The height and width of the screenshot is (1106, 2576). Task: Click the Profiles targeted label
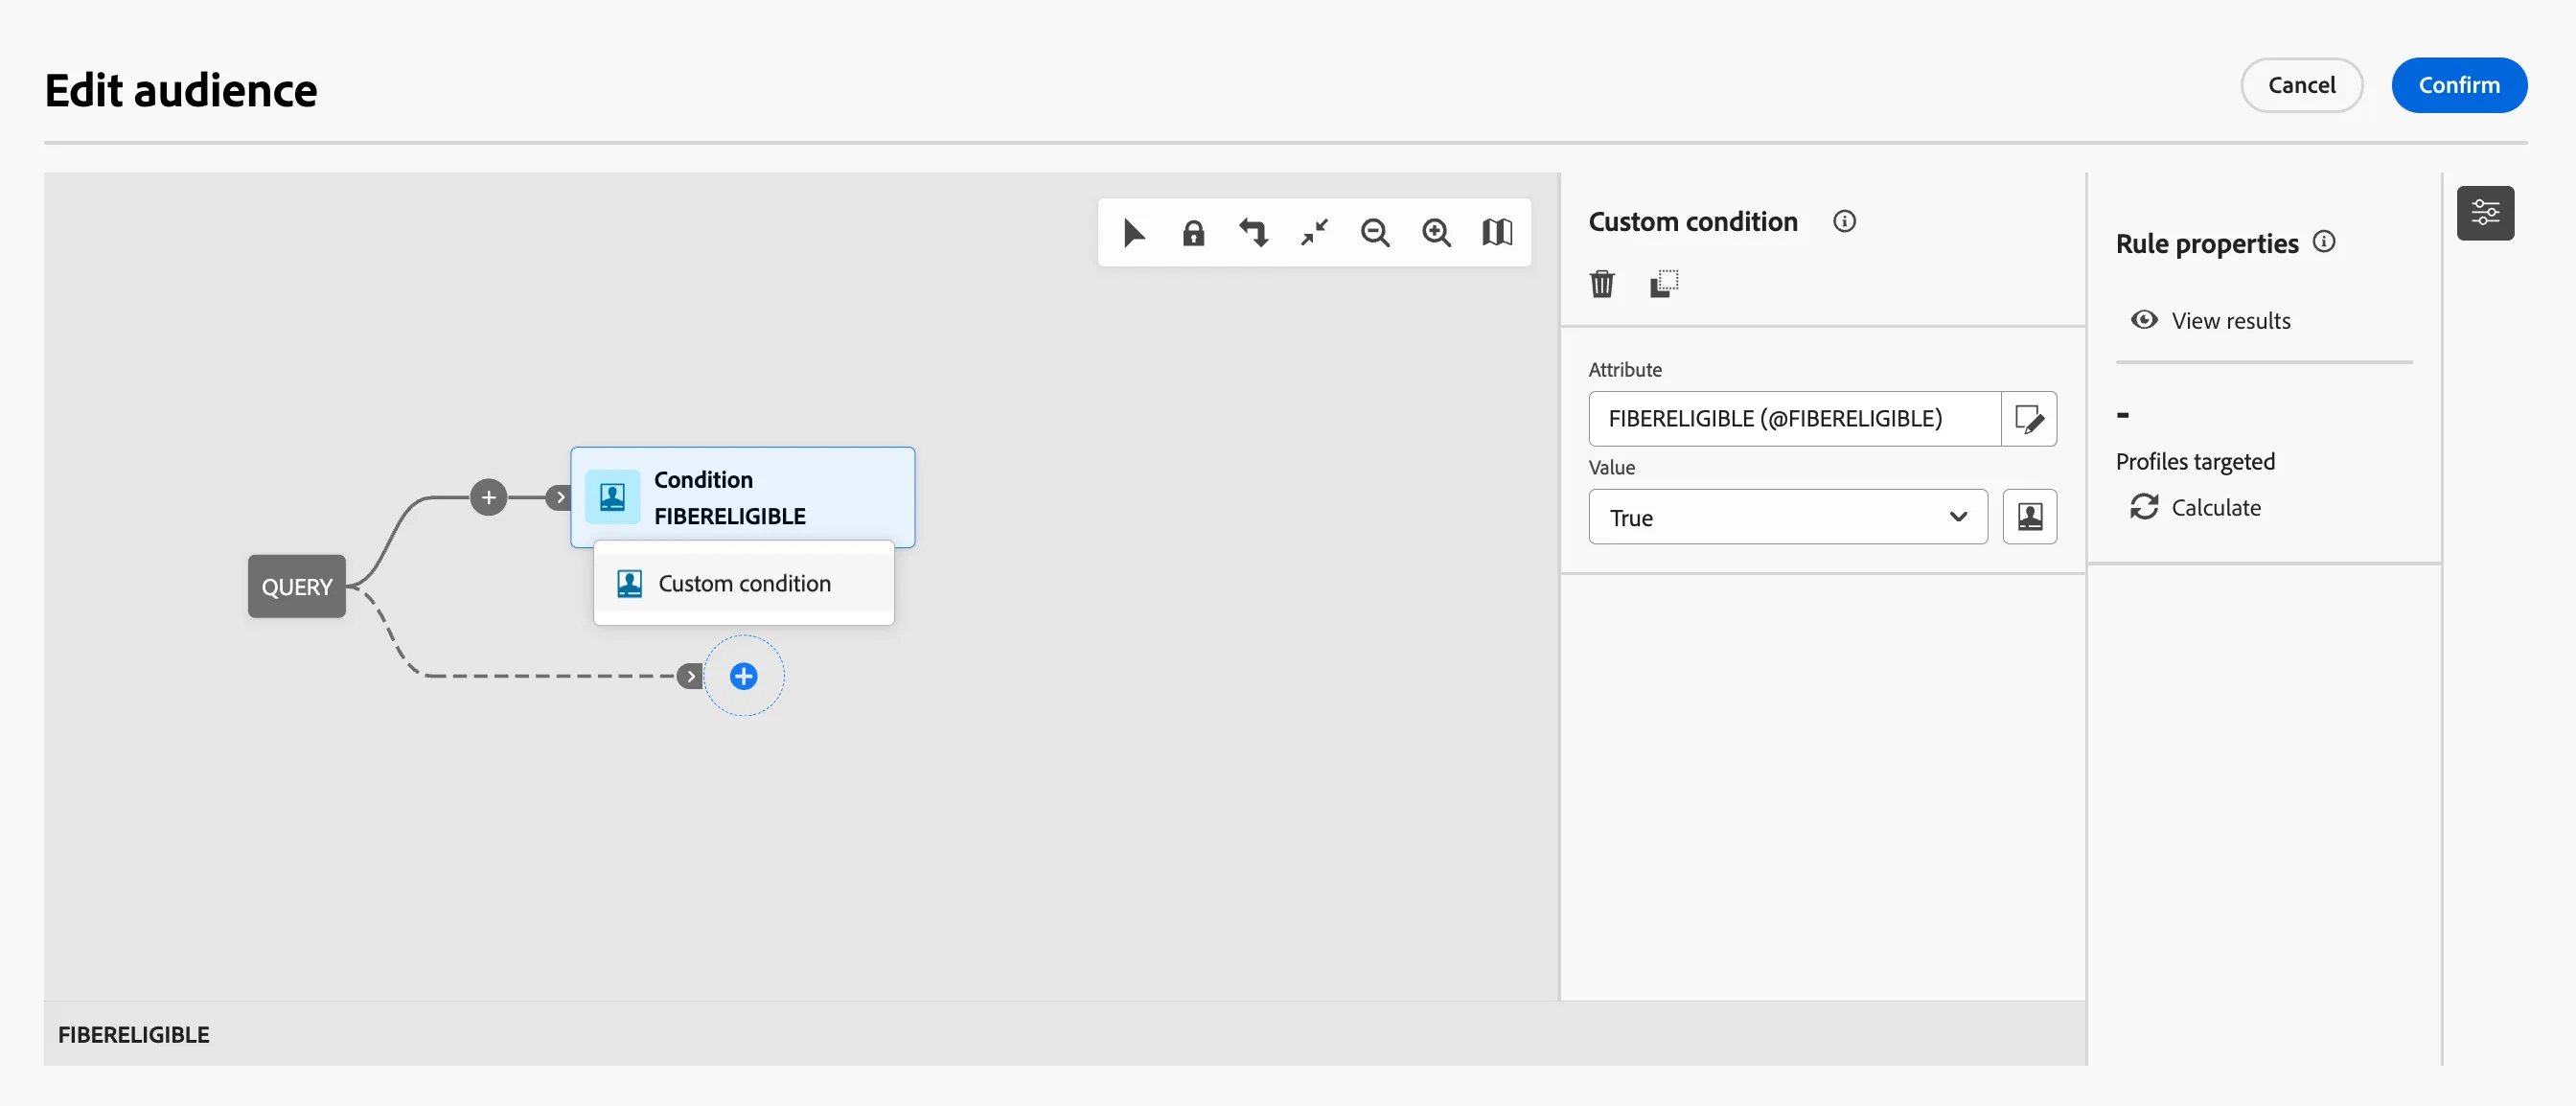click(2195, 461)
